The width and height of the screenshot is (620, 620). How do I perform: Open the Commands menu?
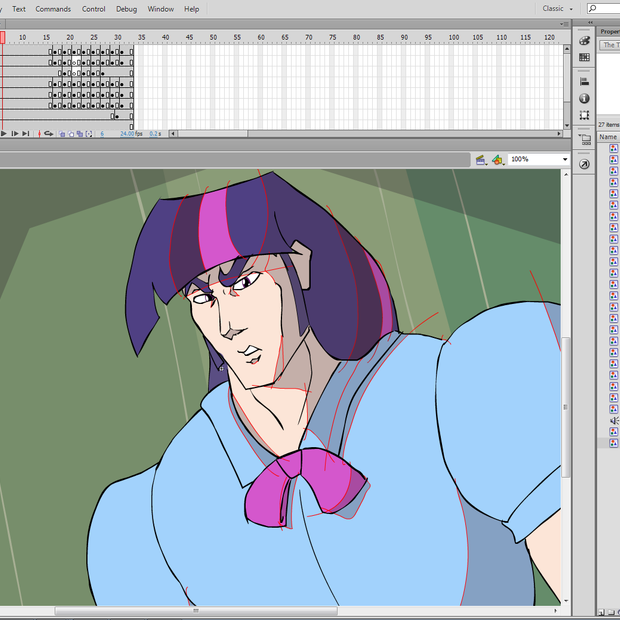(53, 9)
